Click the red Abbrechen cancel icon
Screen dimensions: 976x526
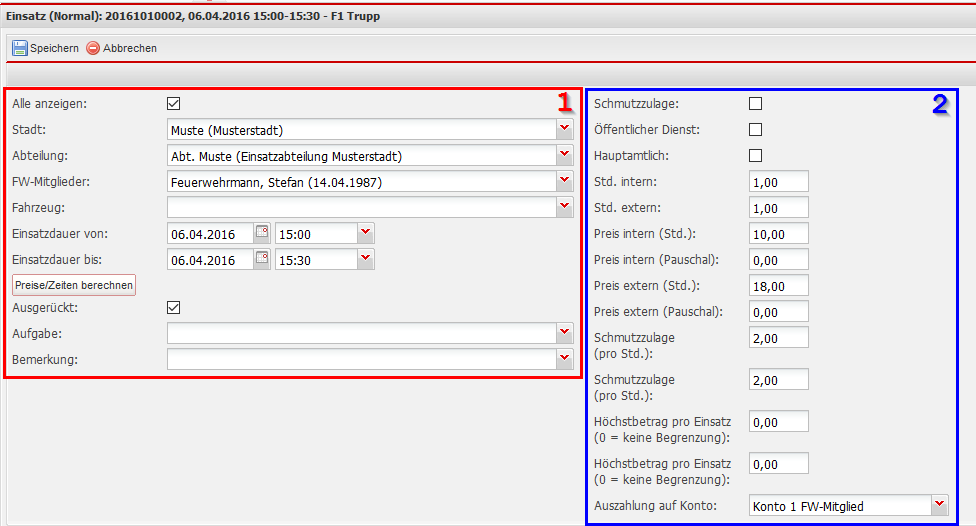pos(93,48)
